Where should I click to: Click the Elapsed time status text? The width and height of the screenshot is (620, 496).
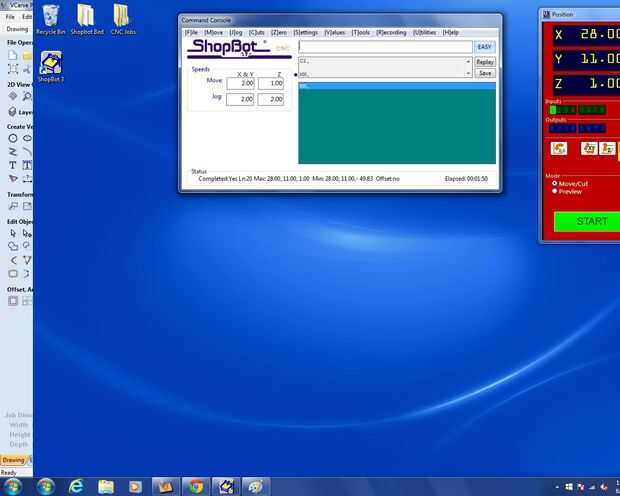point(466,179)
